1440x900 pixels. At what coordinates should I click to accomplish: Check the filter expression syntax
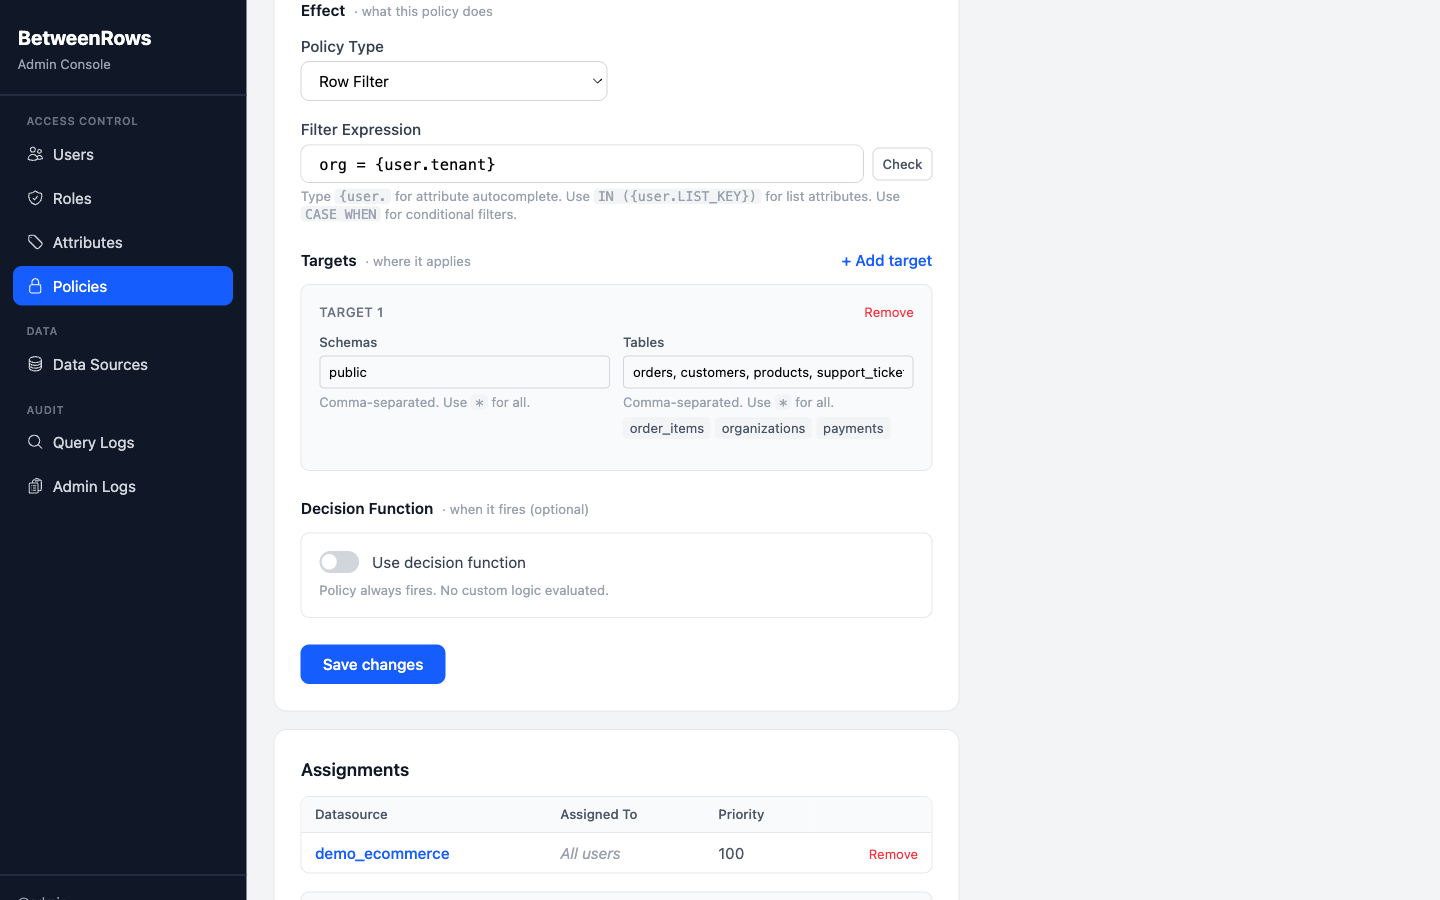[x=901, y=163]
